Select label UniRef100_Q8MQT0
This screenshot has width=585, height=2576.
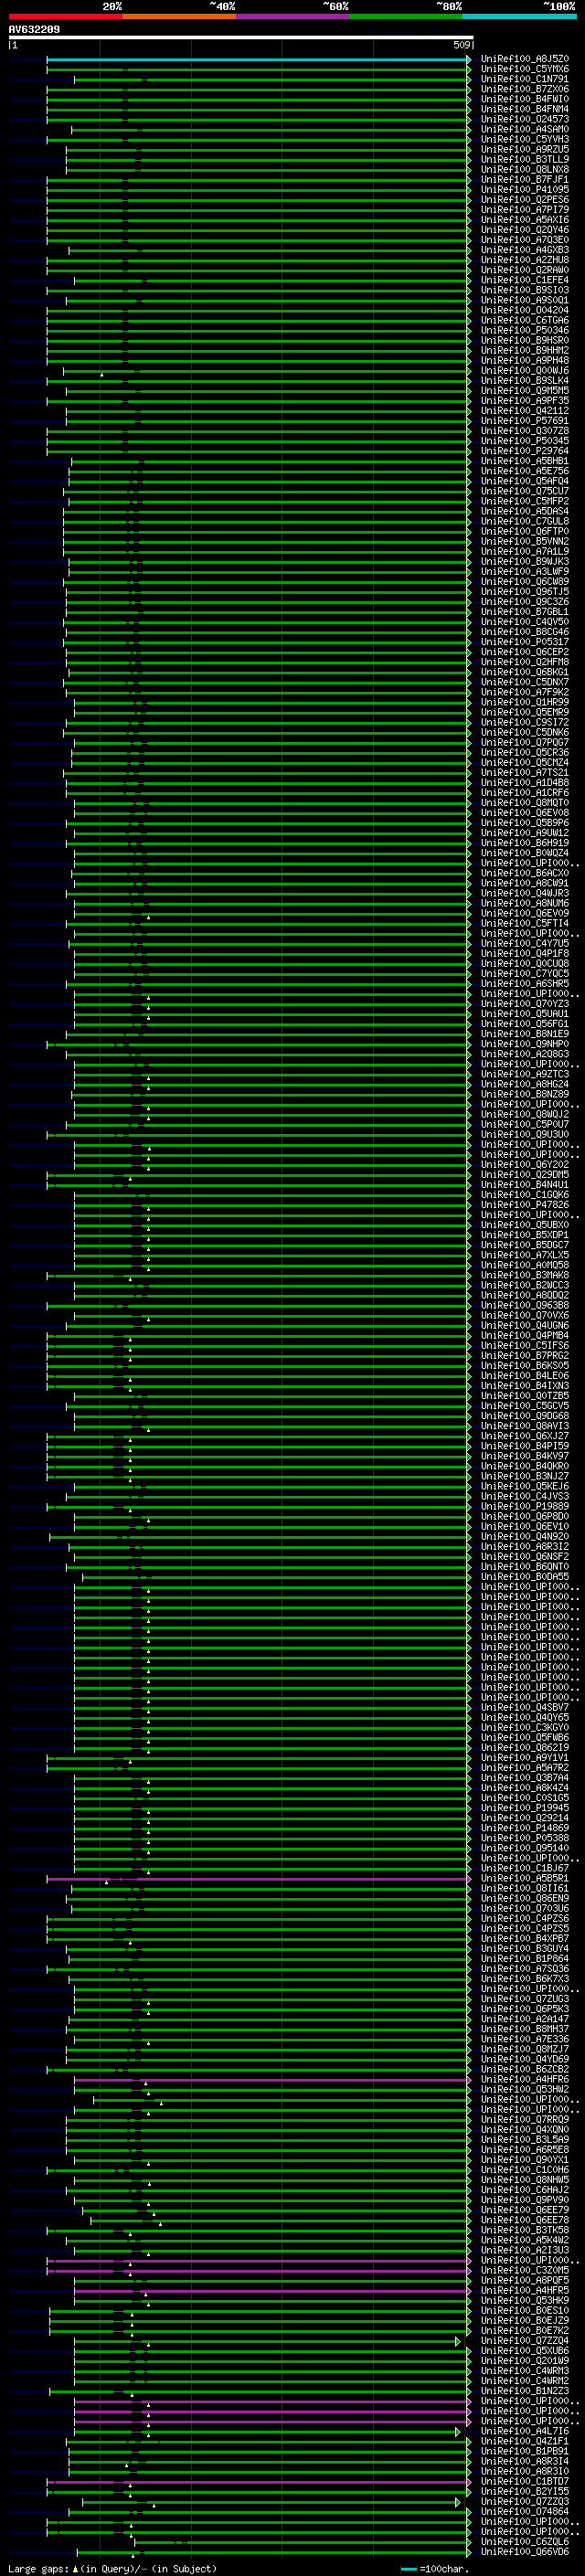(525, 803)
